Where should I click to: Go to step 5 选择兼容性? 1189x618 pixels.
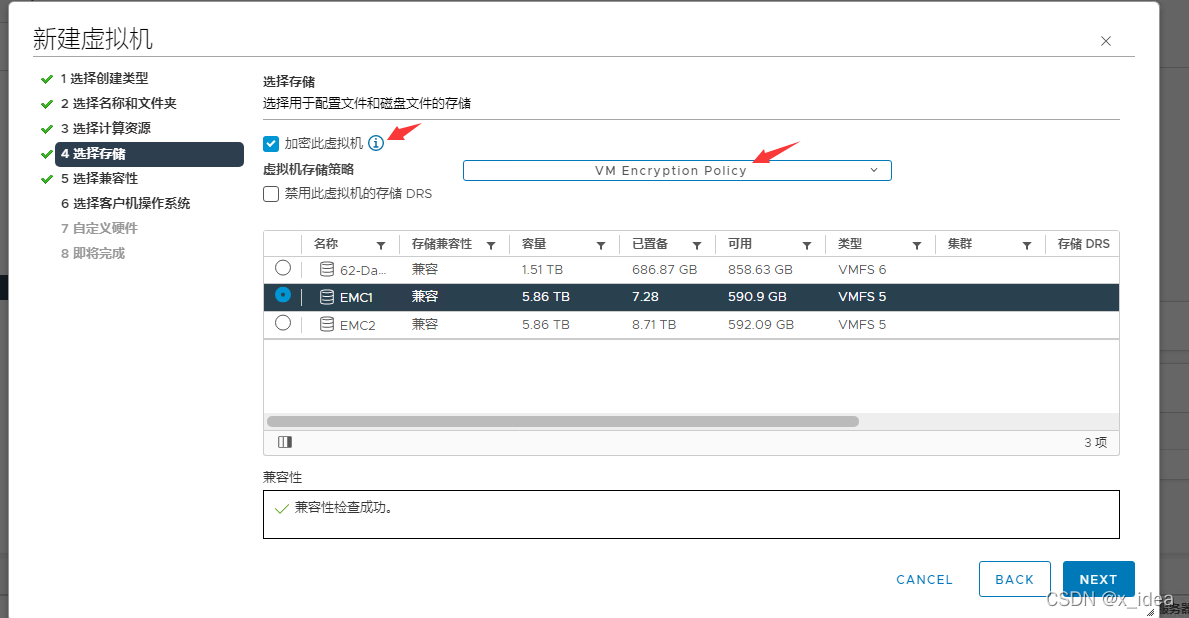coord(99,178)
